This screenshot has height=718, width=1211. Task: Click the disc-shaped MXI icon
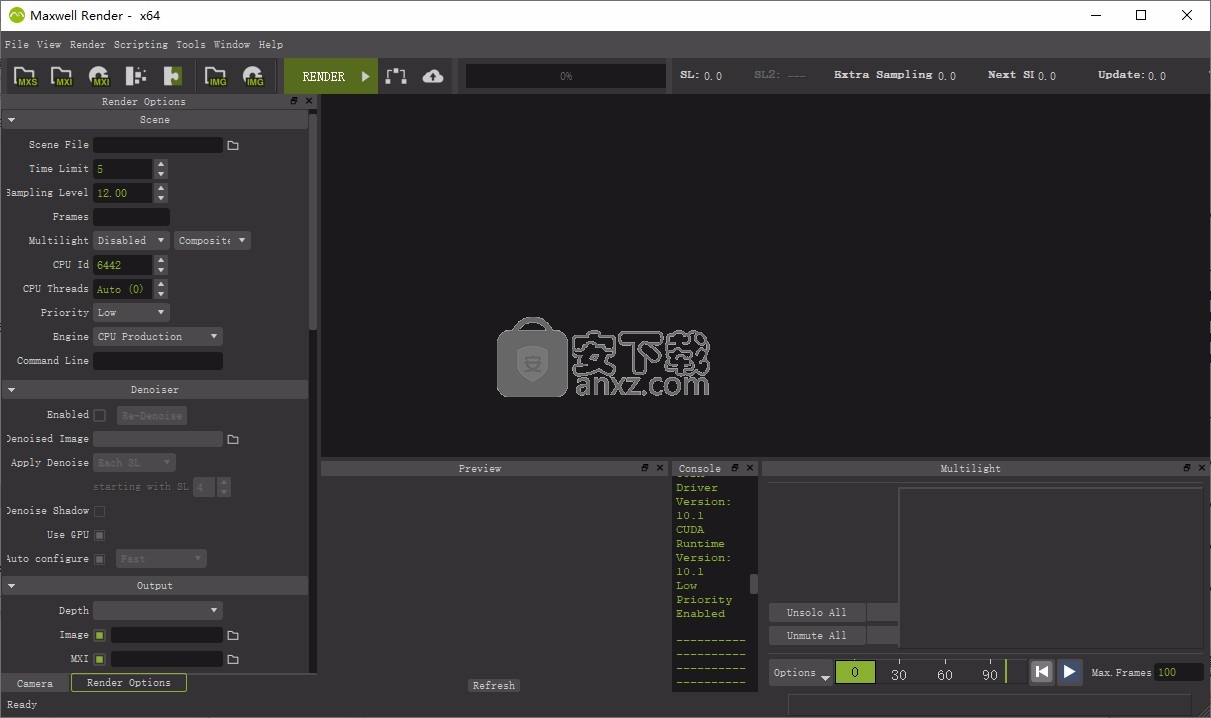coord(99,76)
